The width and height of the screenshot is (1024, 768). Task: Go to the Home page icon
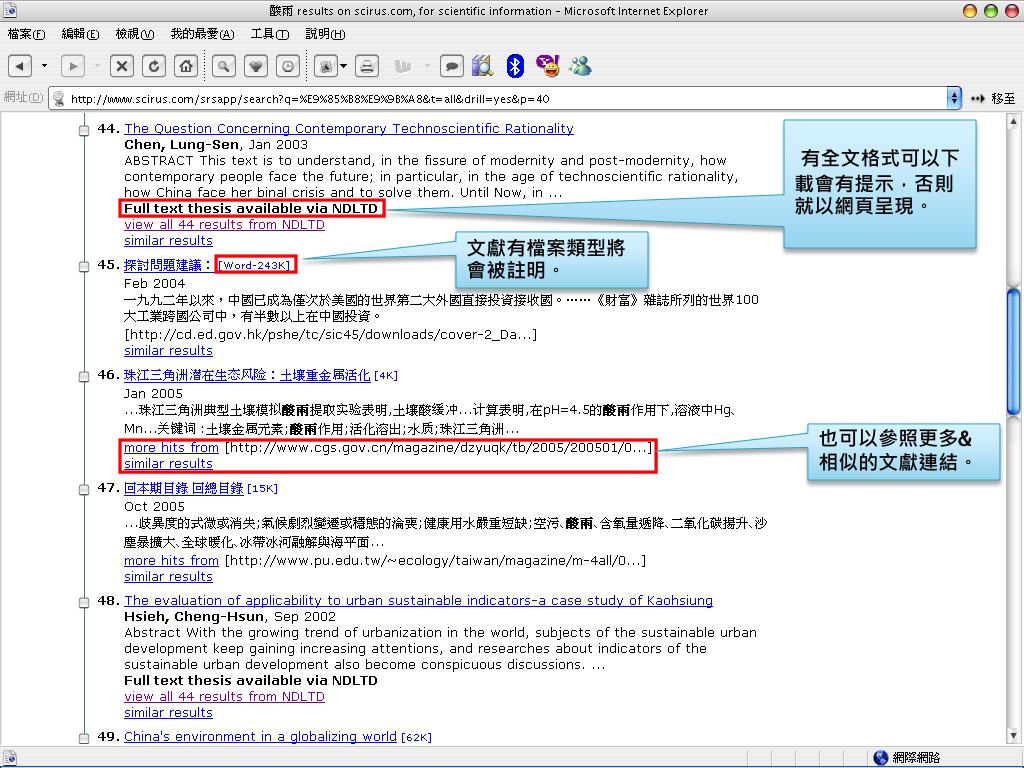186,66
